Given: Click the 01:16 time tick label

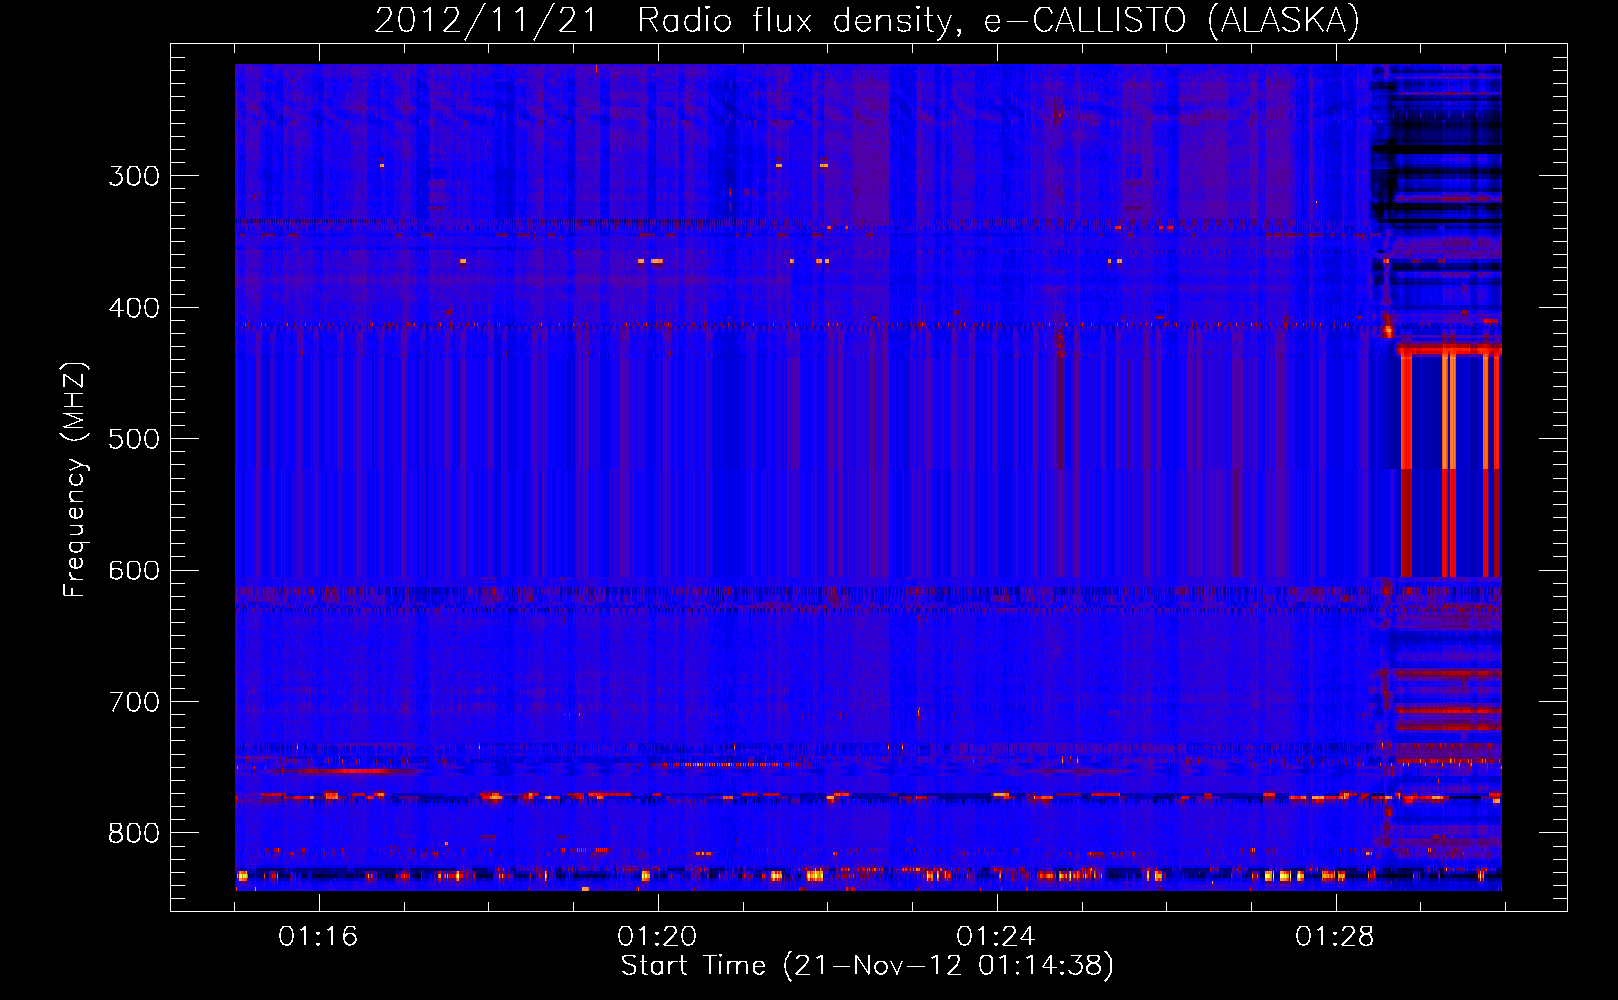Looking at the screenshot, I should click(x=318, y=937).
